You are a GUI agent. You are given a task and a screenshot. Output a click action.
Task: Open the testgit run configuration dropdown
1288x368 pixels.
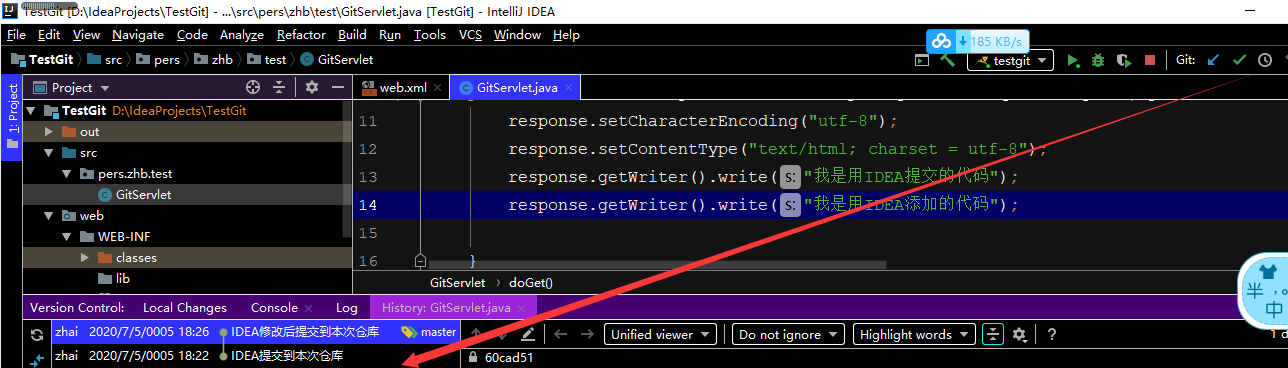coord(1011,60)
